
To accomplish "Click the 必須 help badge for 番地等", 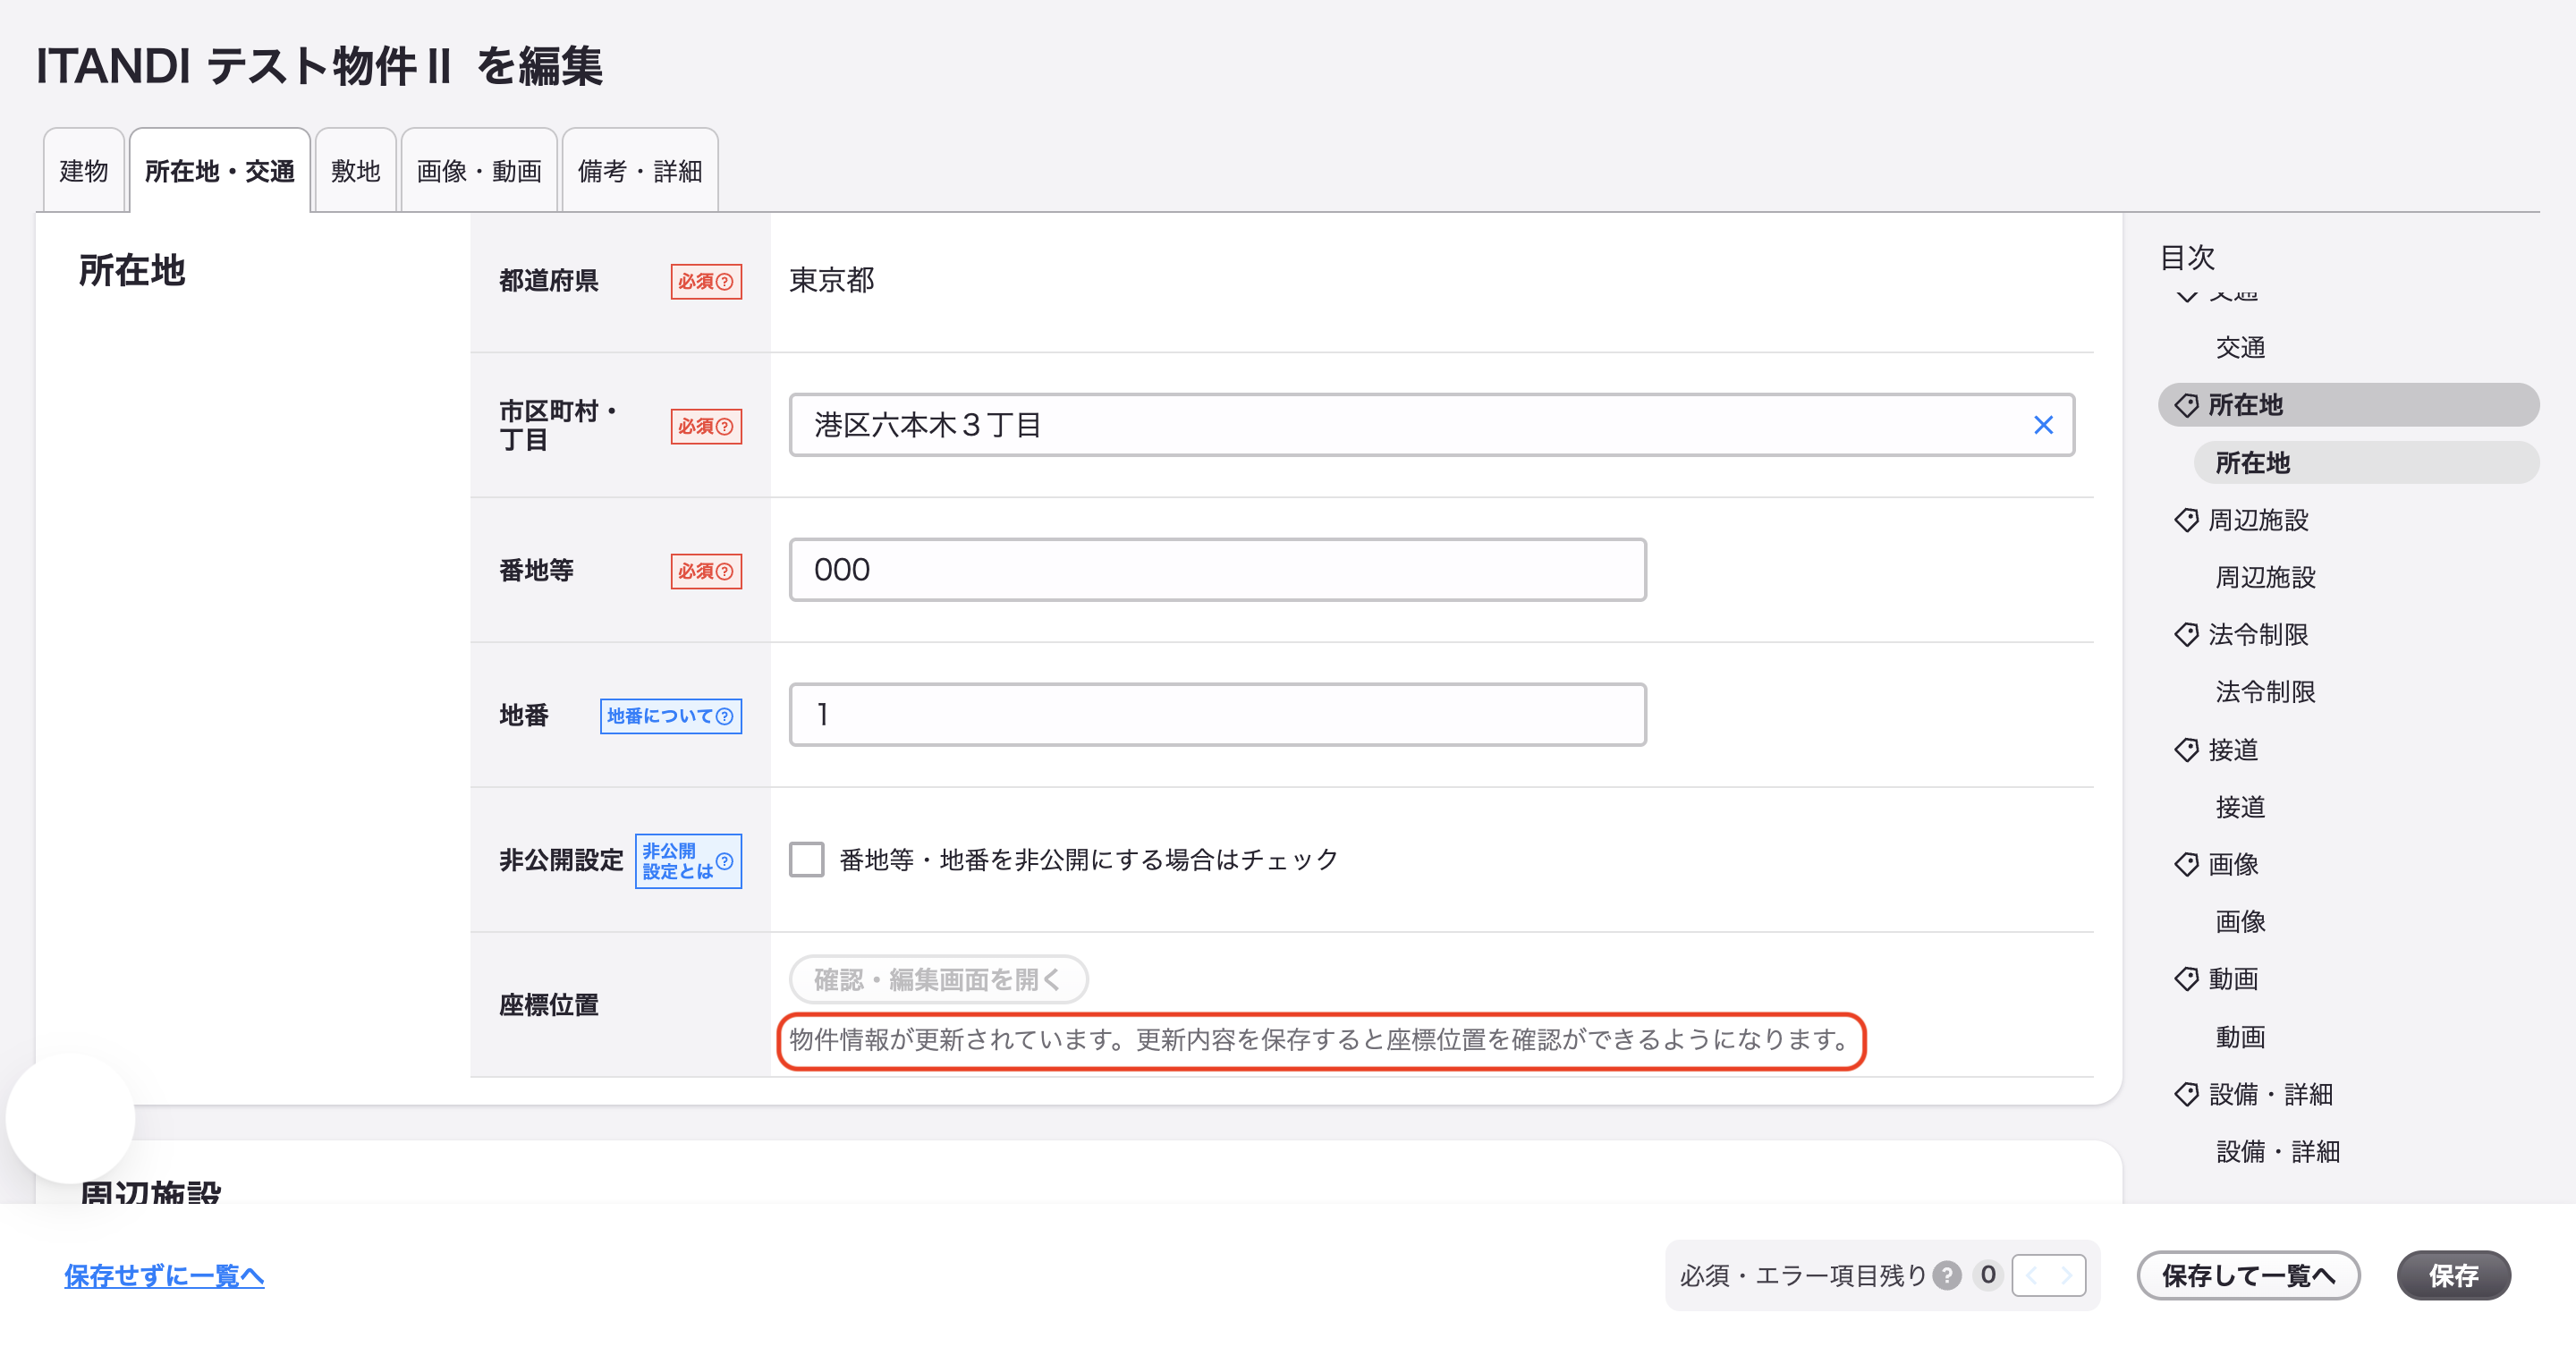I will 706,571.
